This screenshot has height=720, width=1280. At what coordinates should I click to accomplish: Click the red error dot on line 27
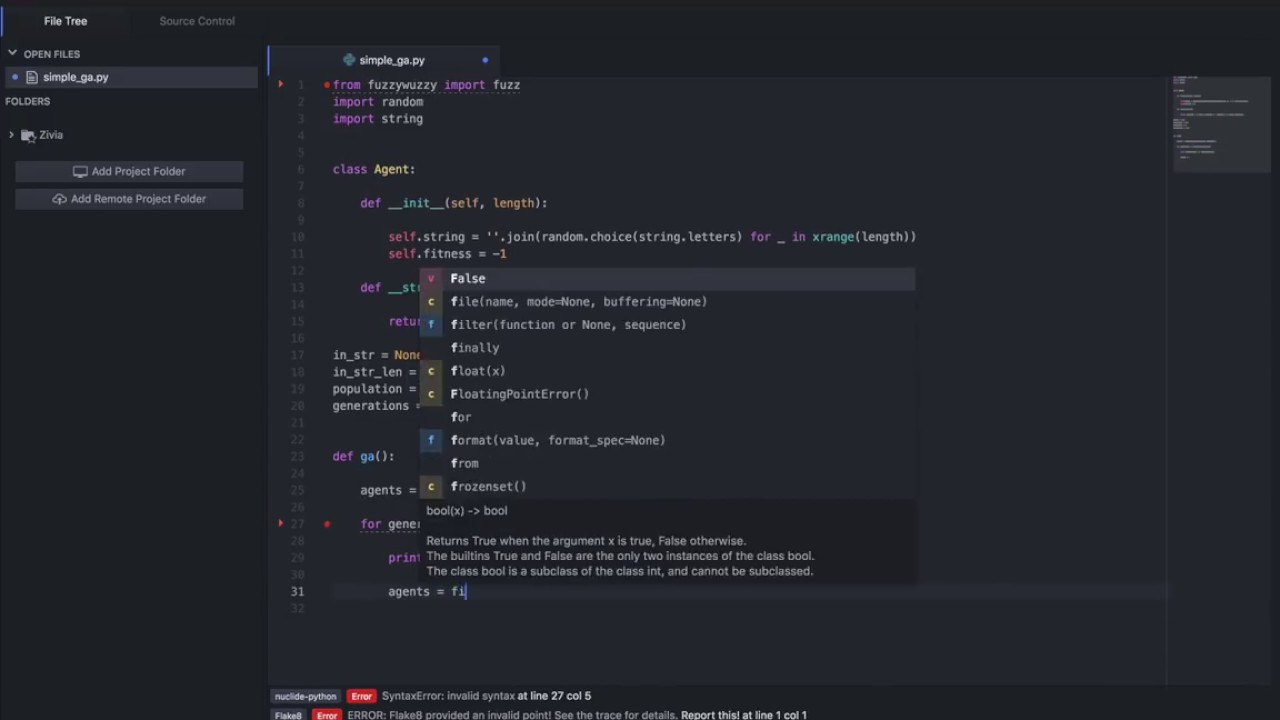(x=327, y=523)
